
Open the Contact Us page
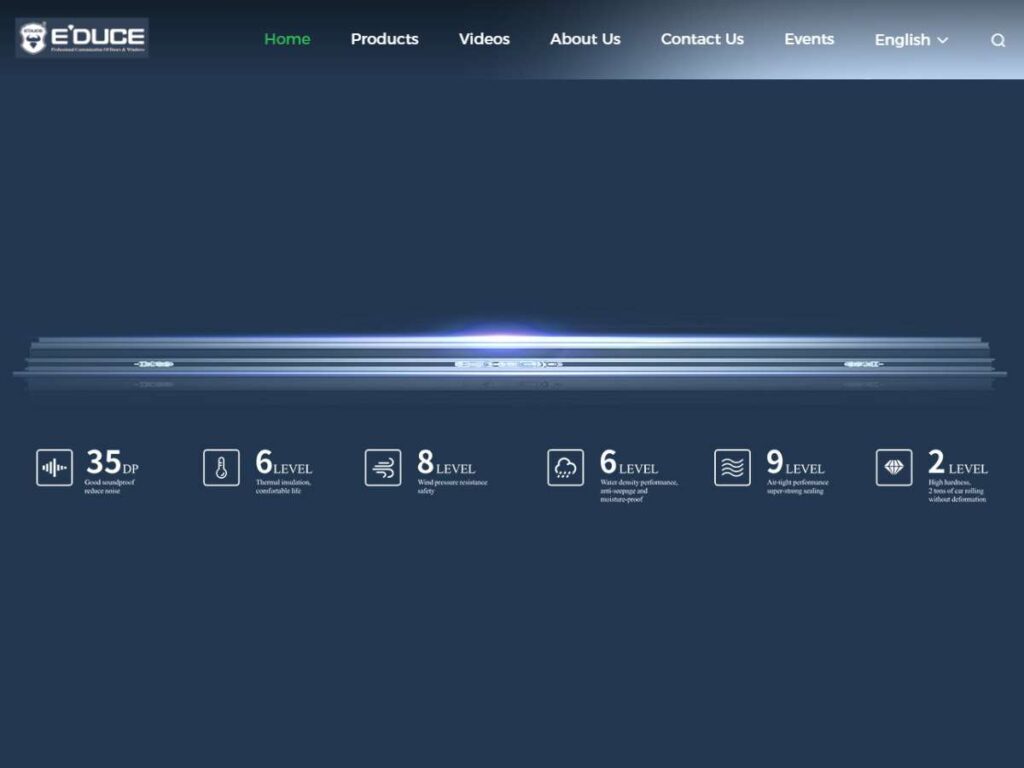702,39
